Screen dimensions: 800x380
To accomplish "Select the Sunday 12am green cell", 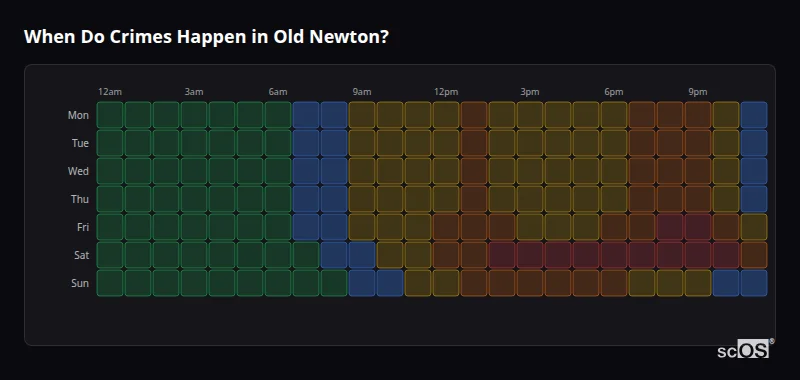I will tap(110, 283).
